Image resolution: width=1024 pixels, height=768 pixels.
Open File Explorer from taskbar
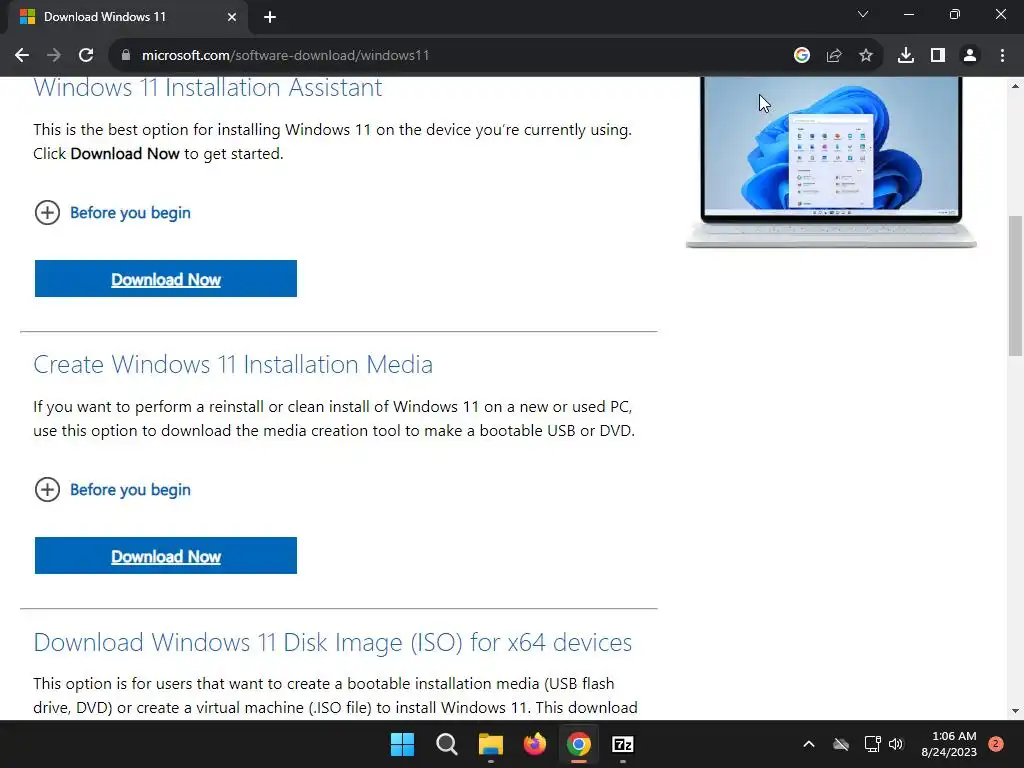pos(490,744)
